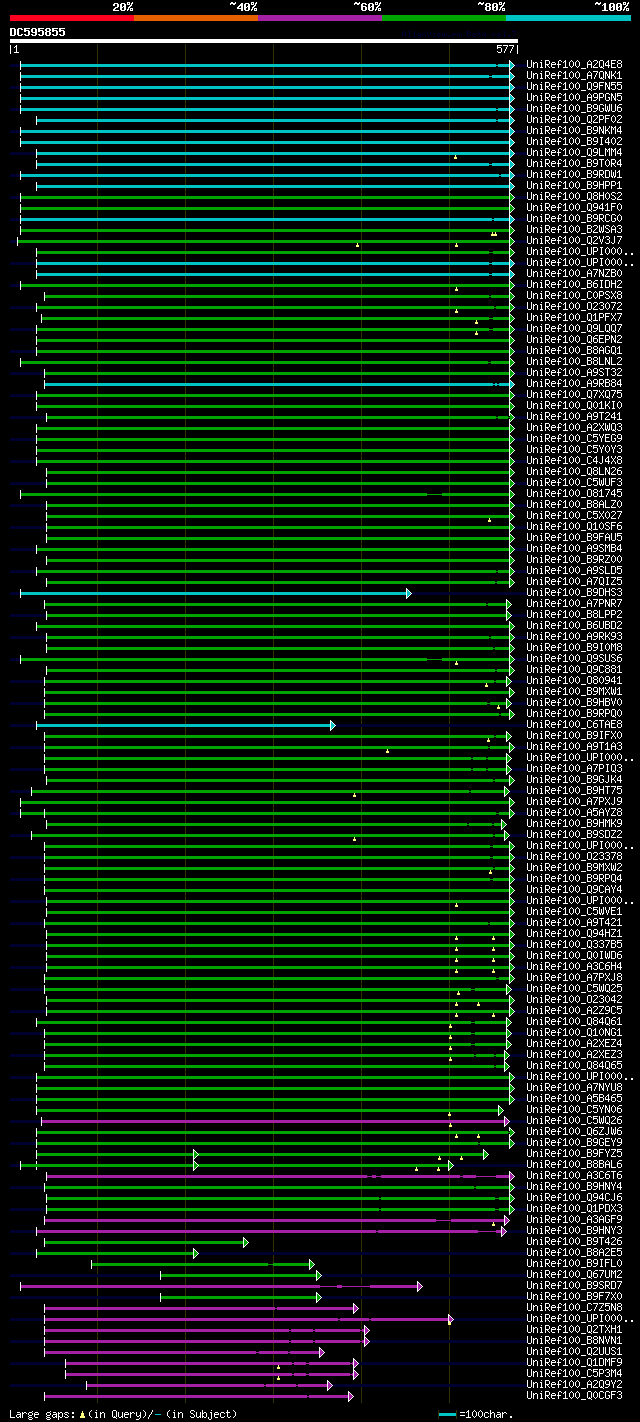This screenshot has width=640, height=1422.
Task: Select hit UniRef100_B8BAL6
Action: click(574, 1164)
